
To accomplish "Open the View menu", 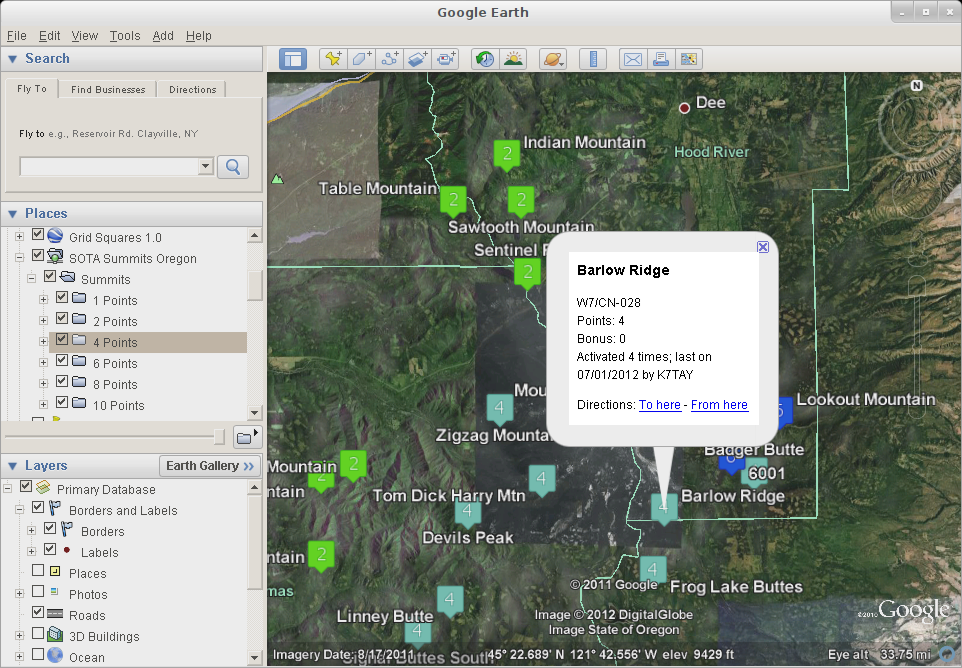I will 85,36.
